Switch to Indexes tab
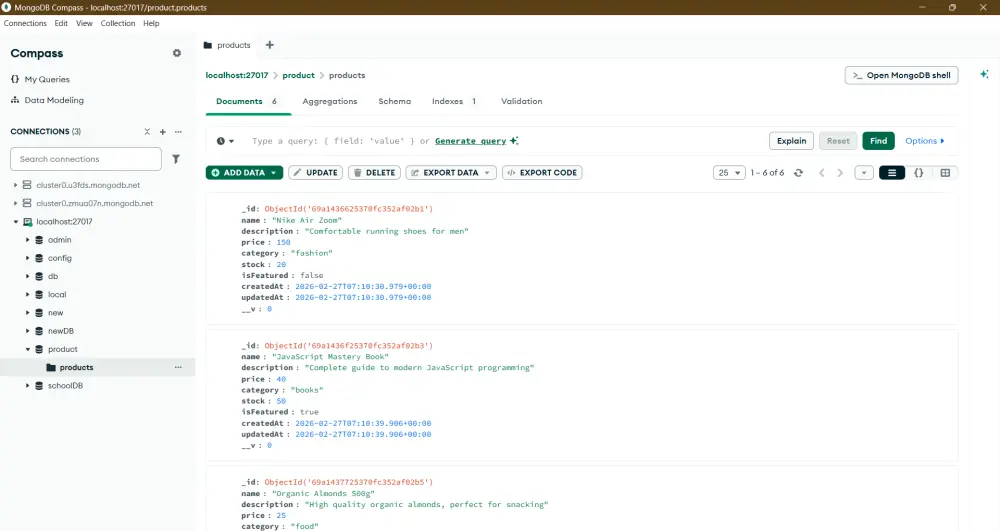 point(453,101)
